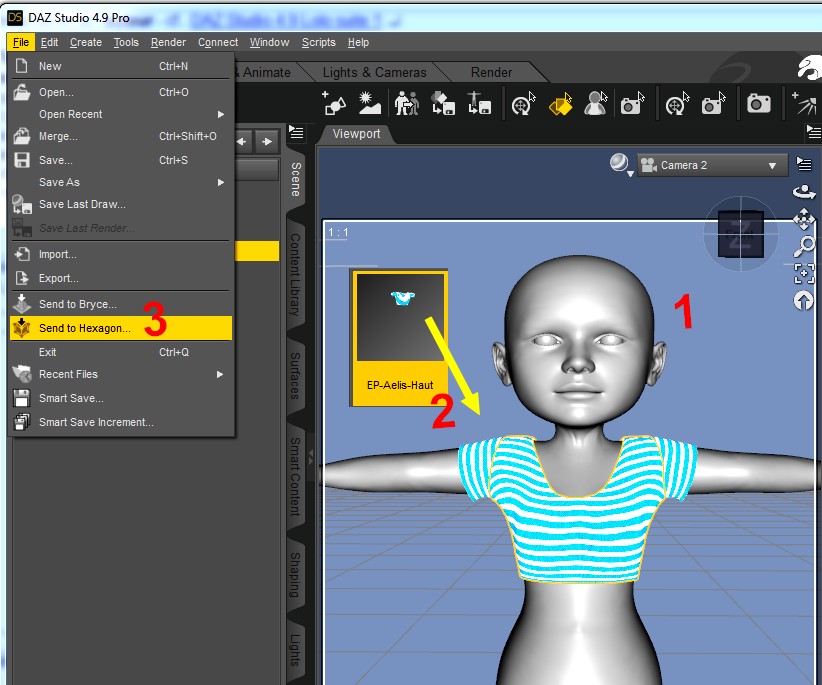Open the Edit menu

point(49,42)
